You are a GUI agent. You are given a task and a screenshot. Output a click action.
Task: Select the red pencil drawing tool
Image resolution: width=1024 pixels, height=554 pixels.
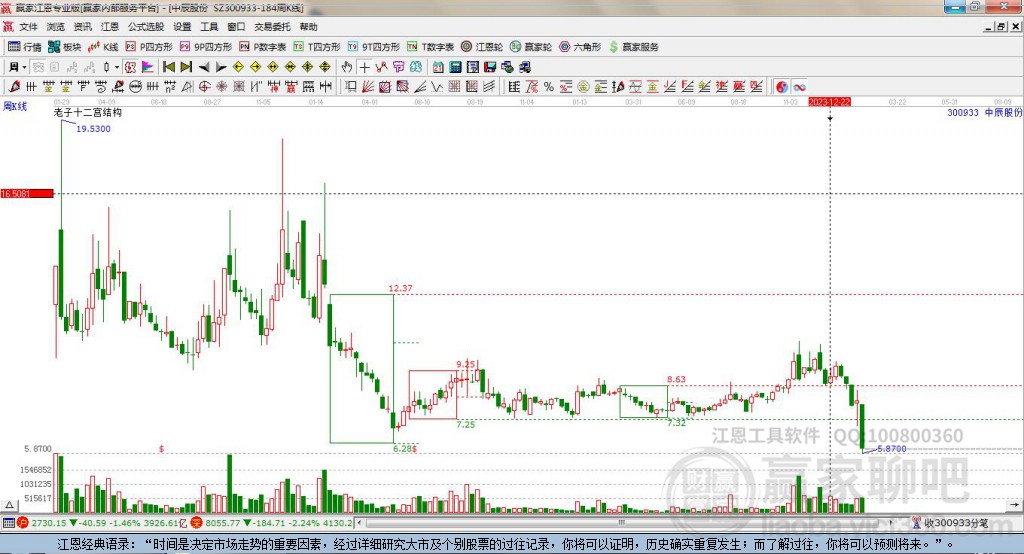point(14,87)
